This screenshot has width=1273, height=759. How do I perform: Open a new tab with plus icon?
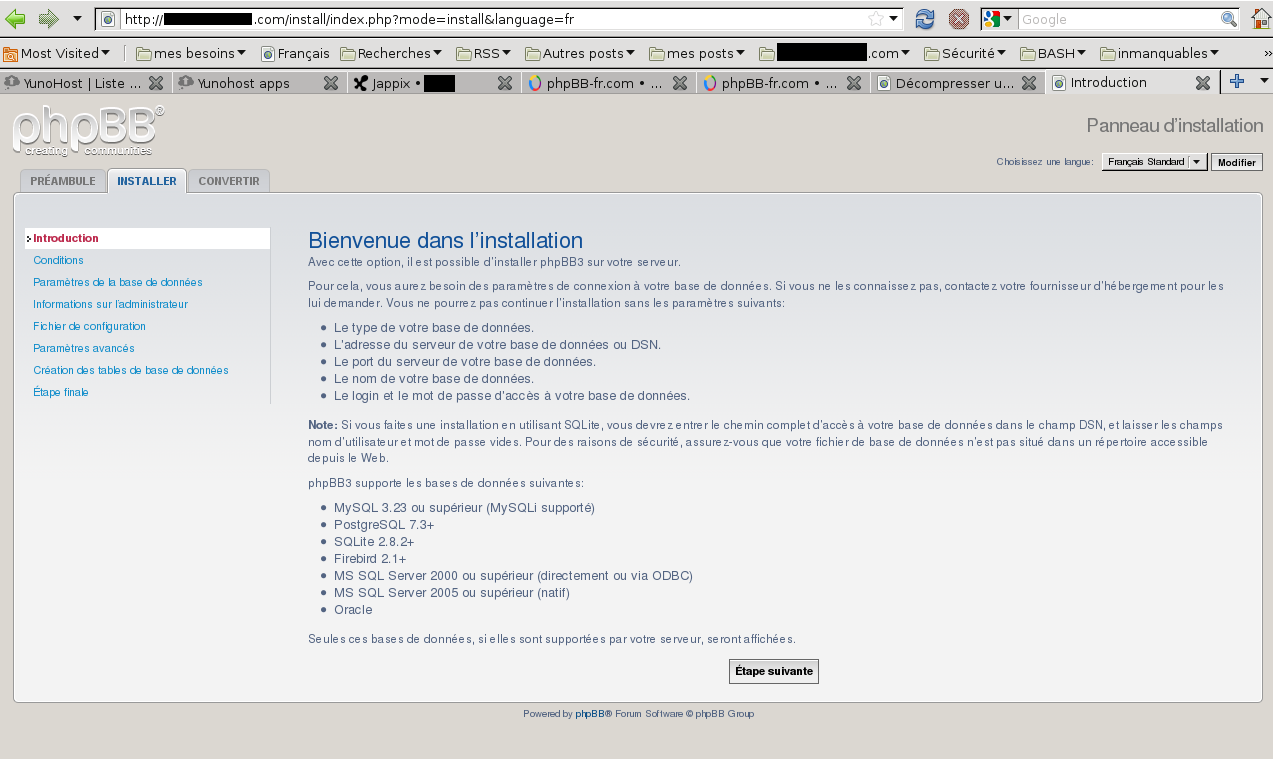point(1237,82)
